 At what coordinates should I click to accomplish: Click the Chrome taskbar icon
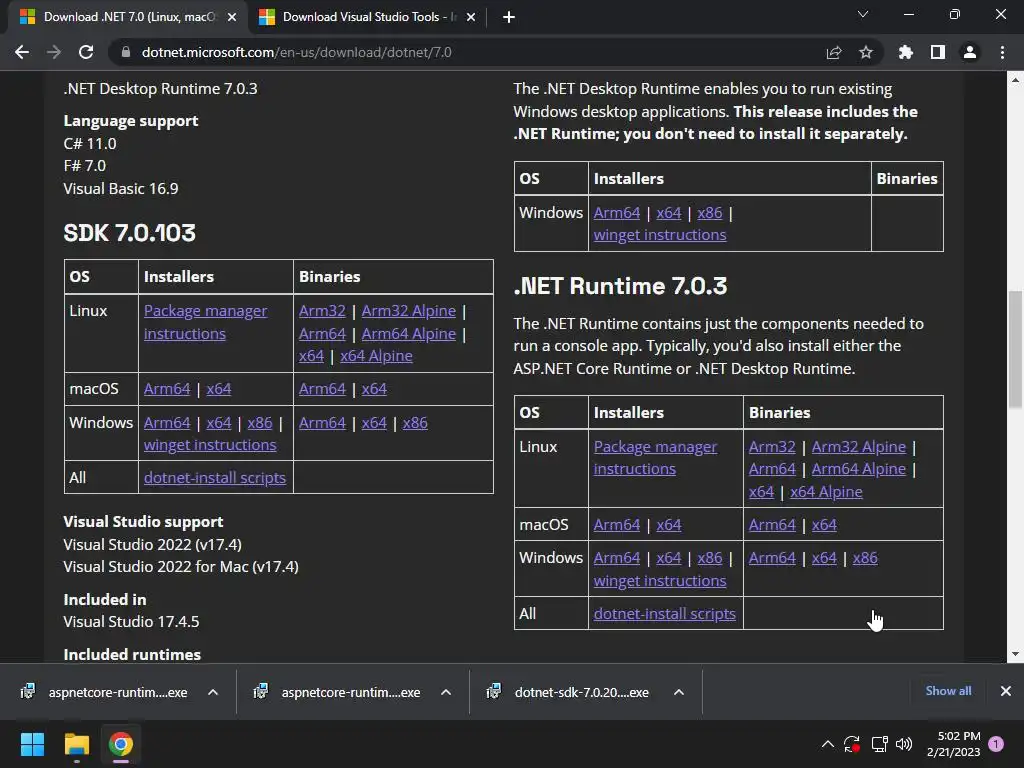tap(121, 744)
